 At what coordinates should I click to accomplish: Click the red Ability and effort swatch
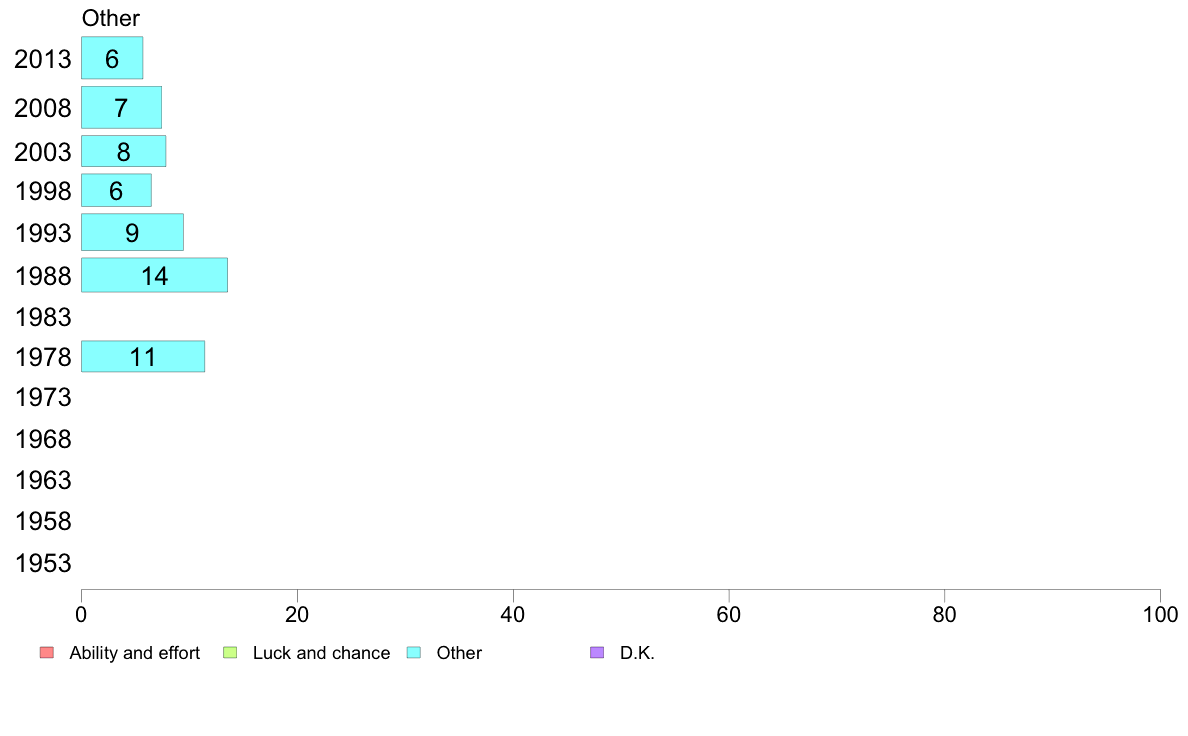tap(47, 653)
